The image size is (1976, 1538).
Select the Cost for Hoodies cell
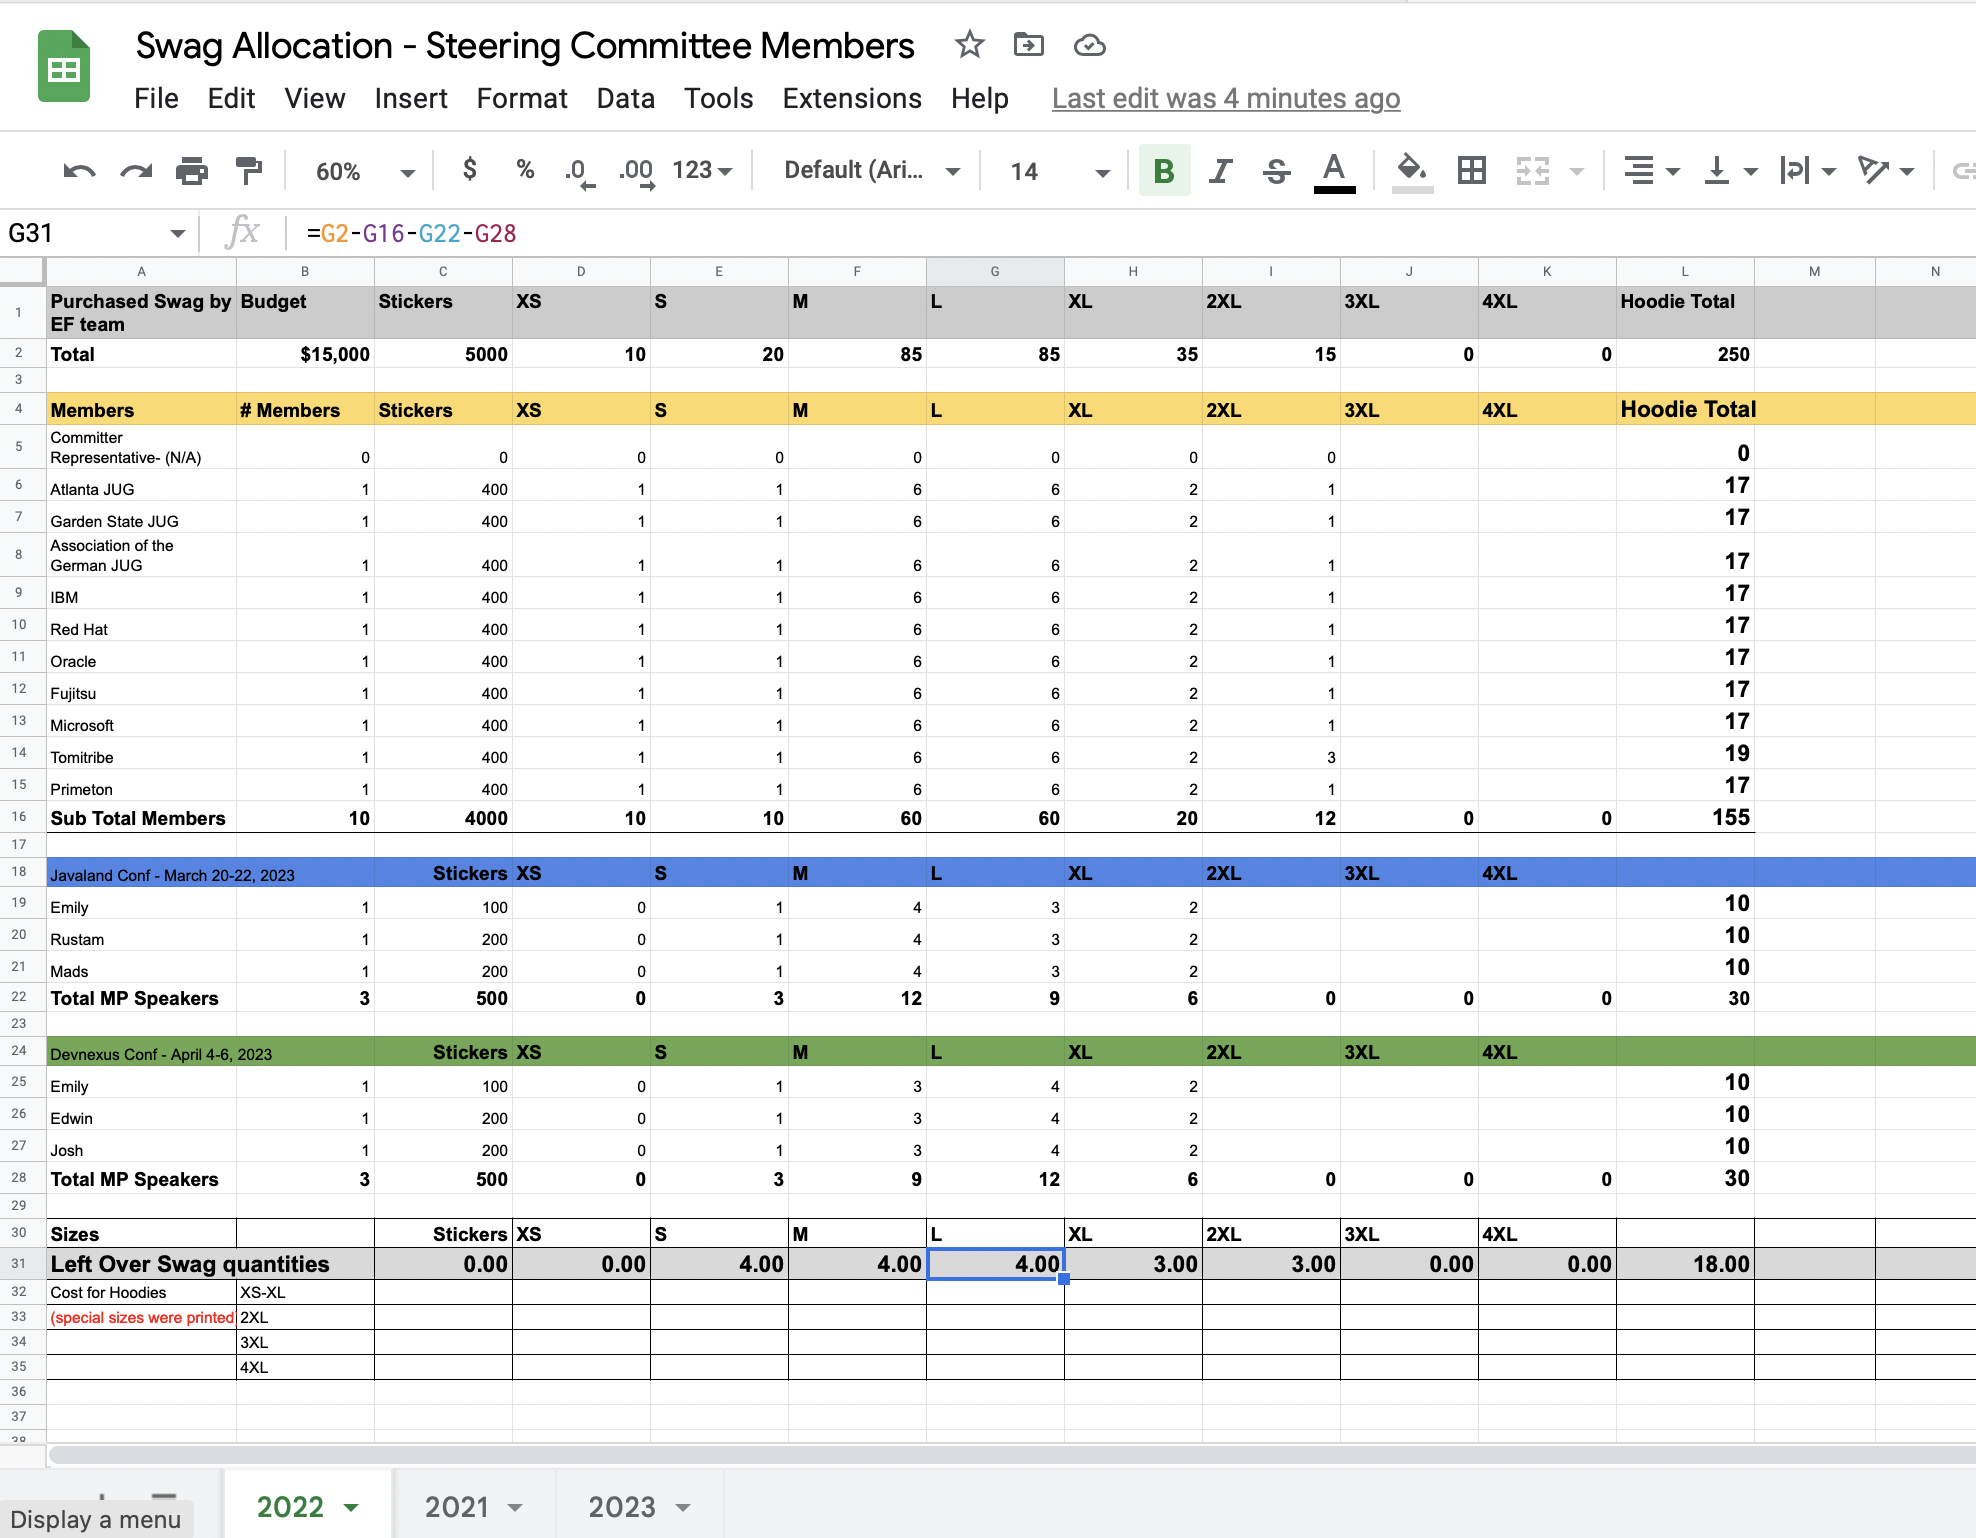[x=141, y=1292]
